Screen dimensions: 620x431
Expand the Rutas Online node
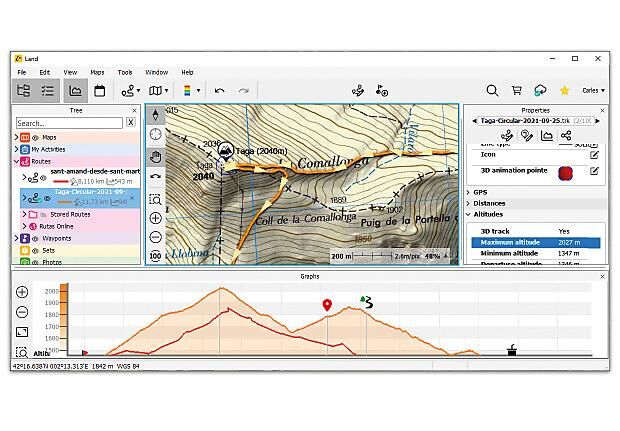(x=25, y=227)
